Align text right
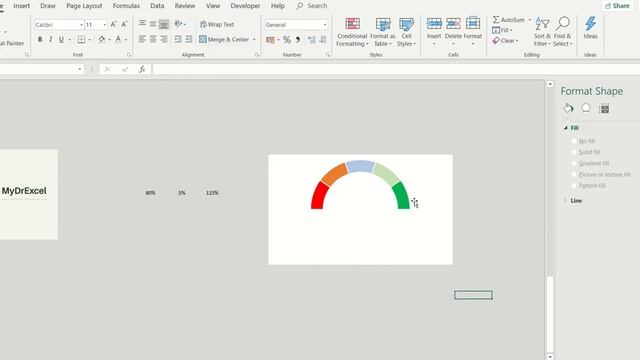The width and height of the screenshot is (640, 360). tap(164, 39)
